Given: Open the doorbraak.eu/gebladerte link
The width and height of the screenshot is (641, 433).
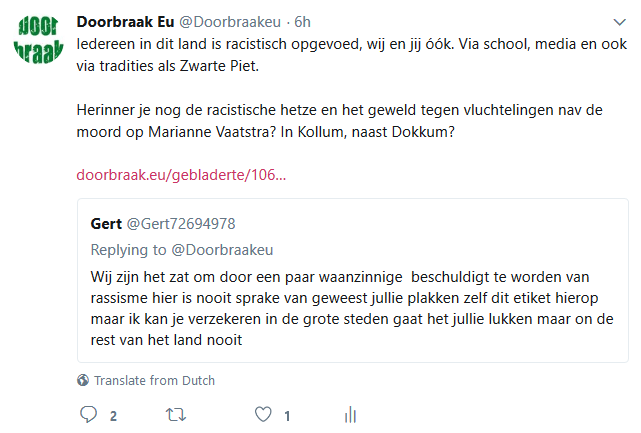Looking at the screenshot, I should click(181, 175).
